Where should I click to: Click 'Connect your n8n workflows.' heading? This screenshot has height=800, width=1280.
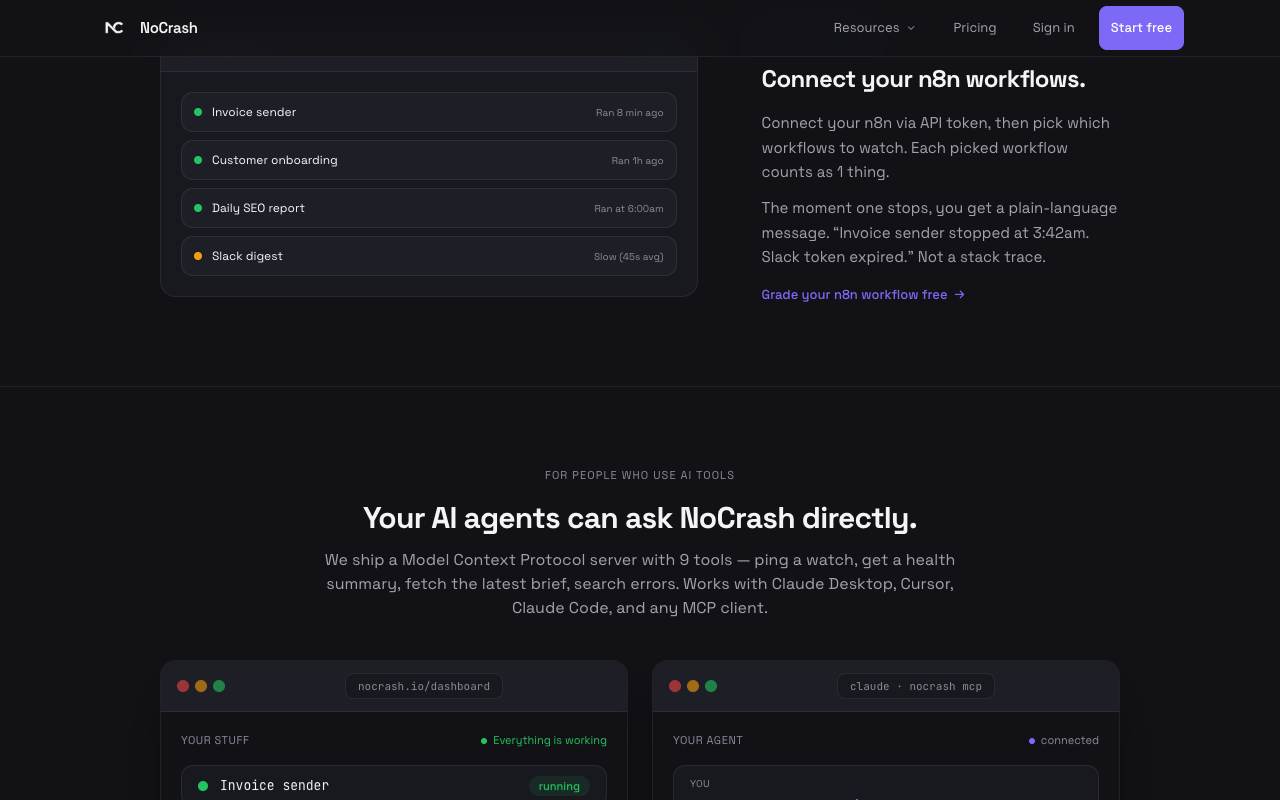pyautogui.click(x=923, y=79)
